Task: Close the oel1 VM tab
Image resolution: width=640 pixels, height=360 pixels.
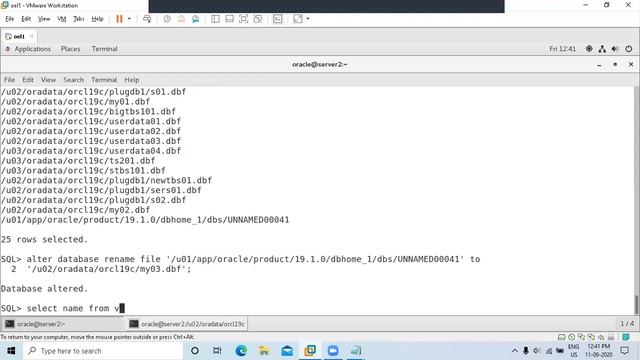Action: click(32, 36)
